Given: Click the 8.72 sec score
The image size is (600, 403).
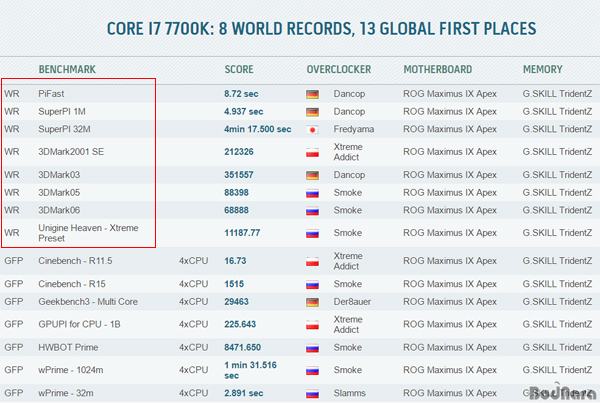Looking at the screenshot, I should point(241,94).
